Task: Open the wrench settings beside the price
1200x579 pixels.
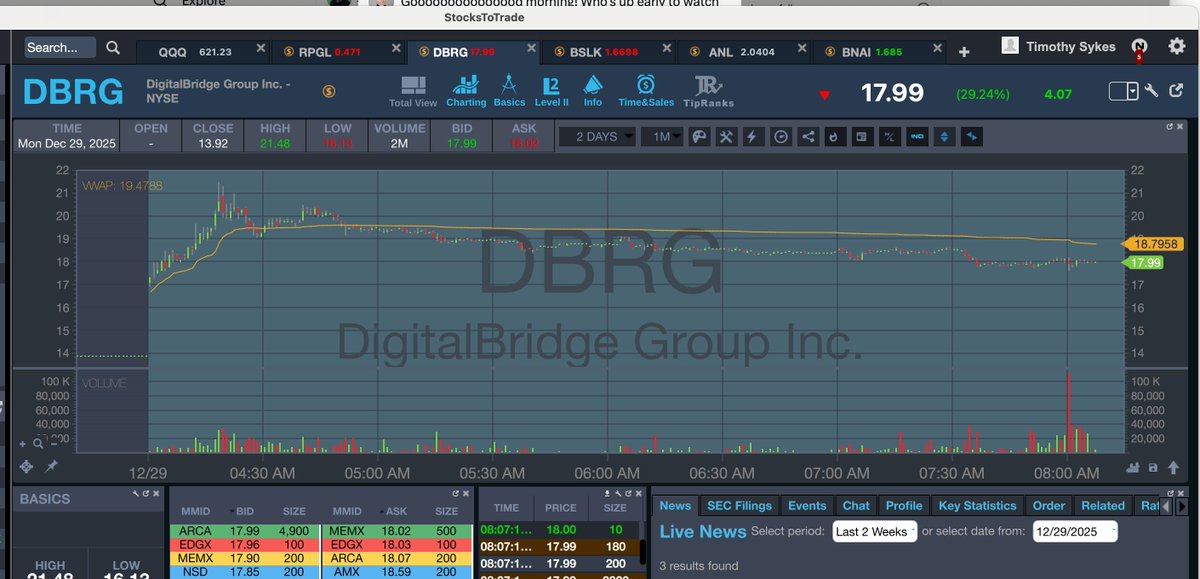Action: coord(1151,91)
